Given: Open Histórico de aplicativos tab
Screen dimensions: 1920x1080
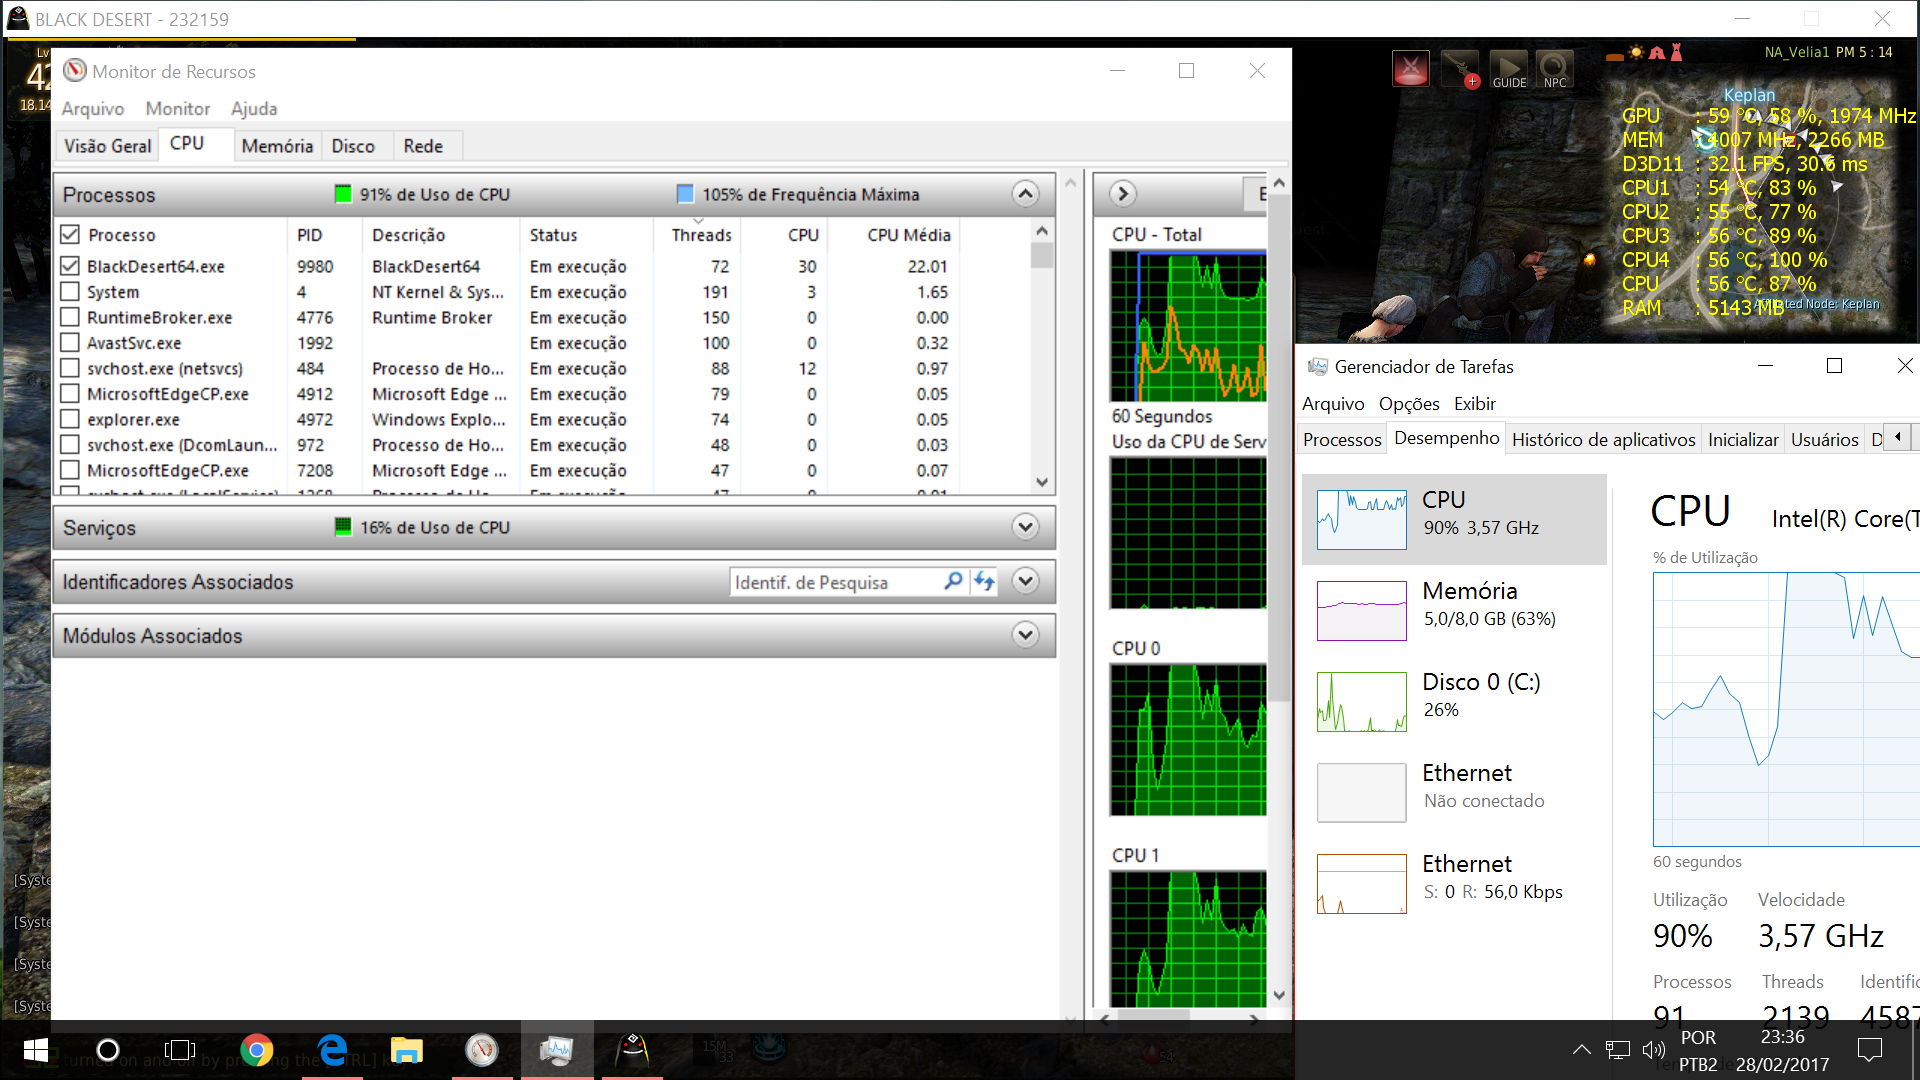Looking at the screenshot, I should pos(1603,440).
